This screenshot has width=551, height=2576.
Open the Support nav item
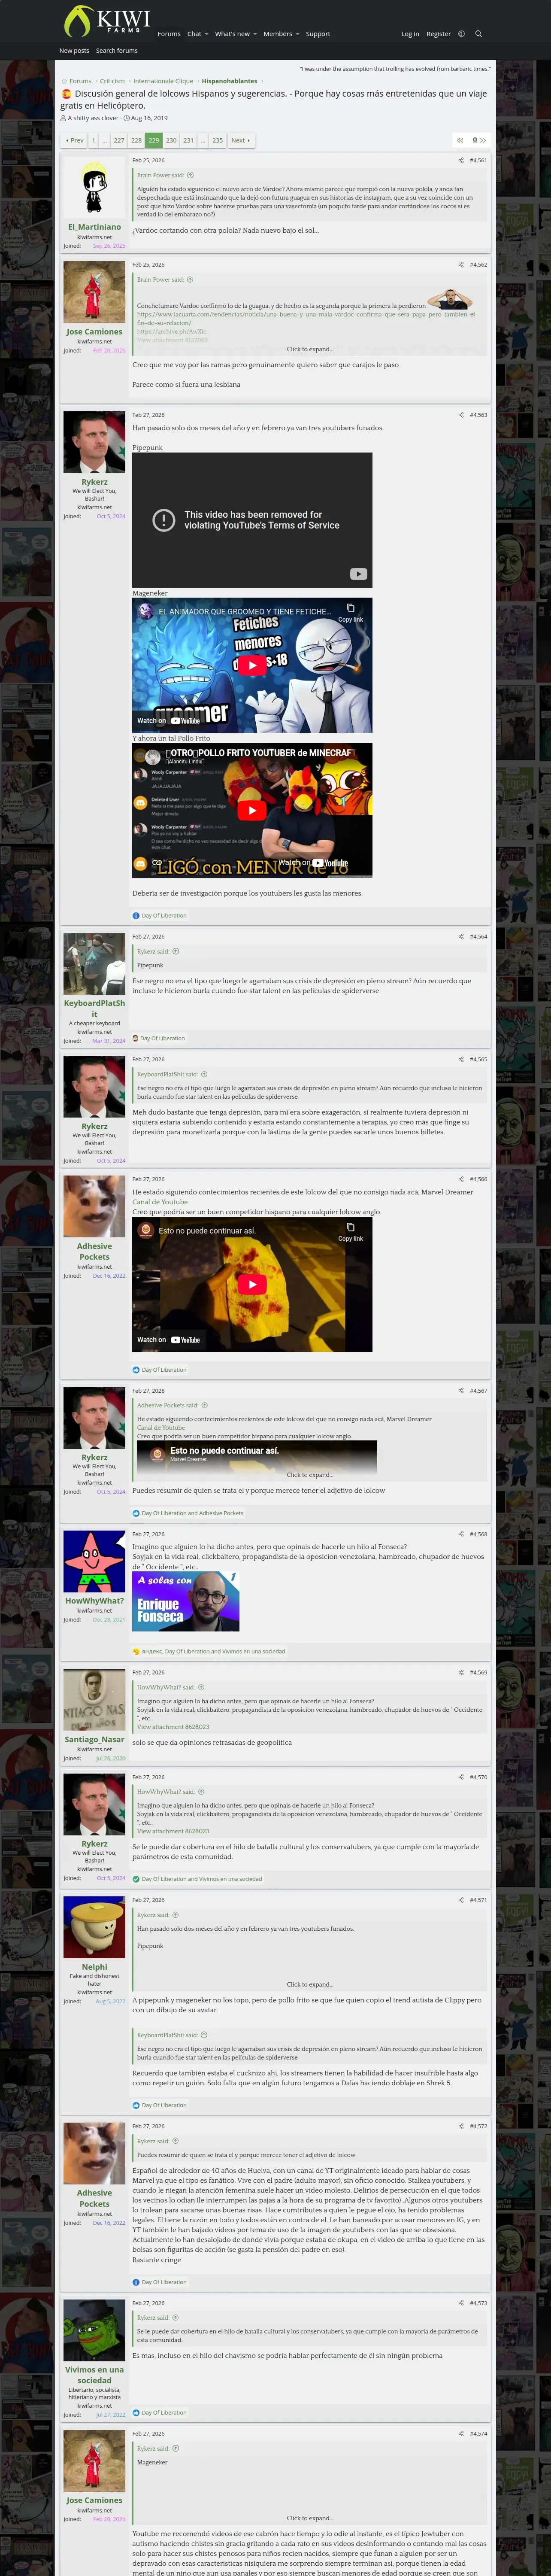[318, 34]
